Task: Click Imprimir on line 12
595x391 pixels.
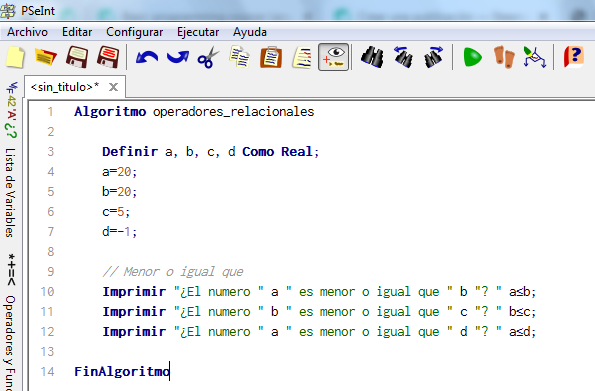Action: (134, 332)
